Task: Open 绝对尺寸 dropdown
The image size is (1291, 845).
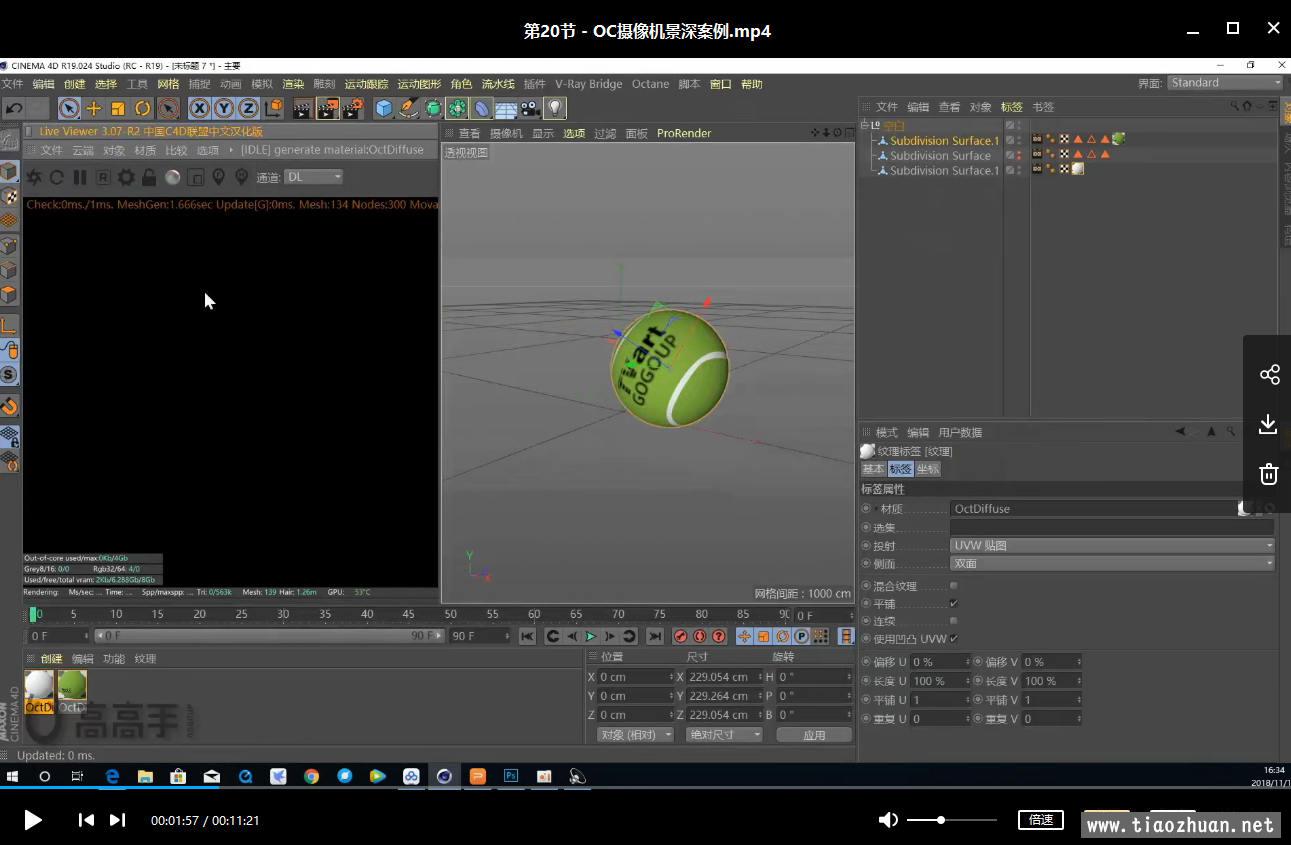Action: (724, 735)
